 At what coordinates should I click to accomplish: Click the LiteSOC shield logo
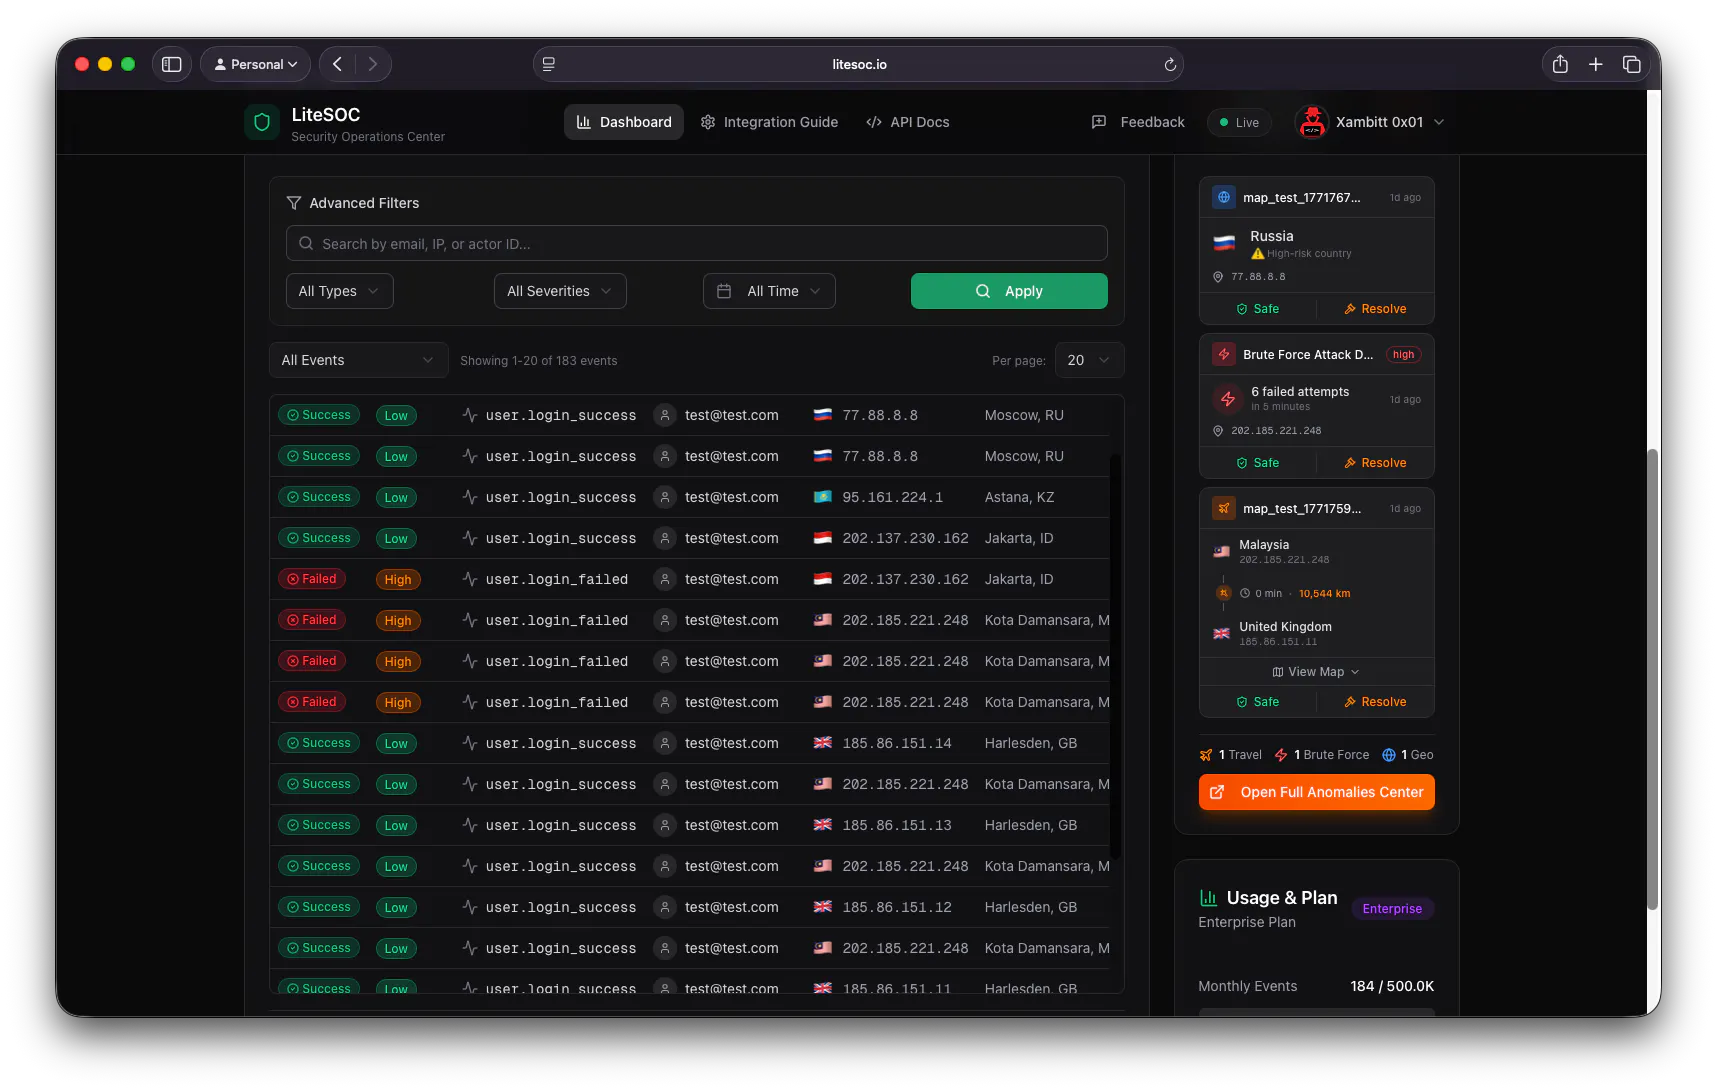(262, 122)
